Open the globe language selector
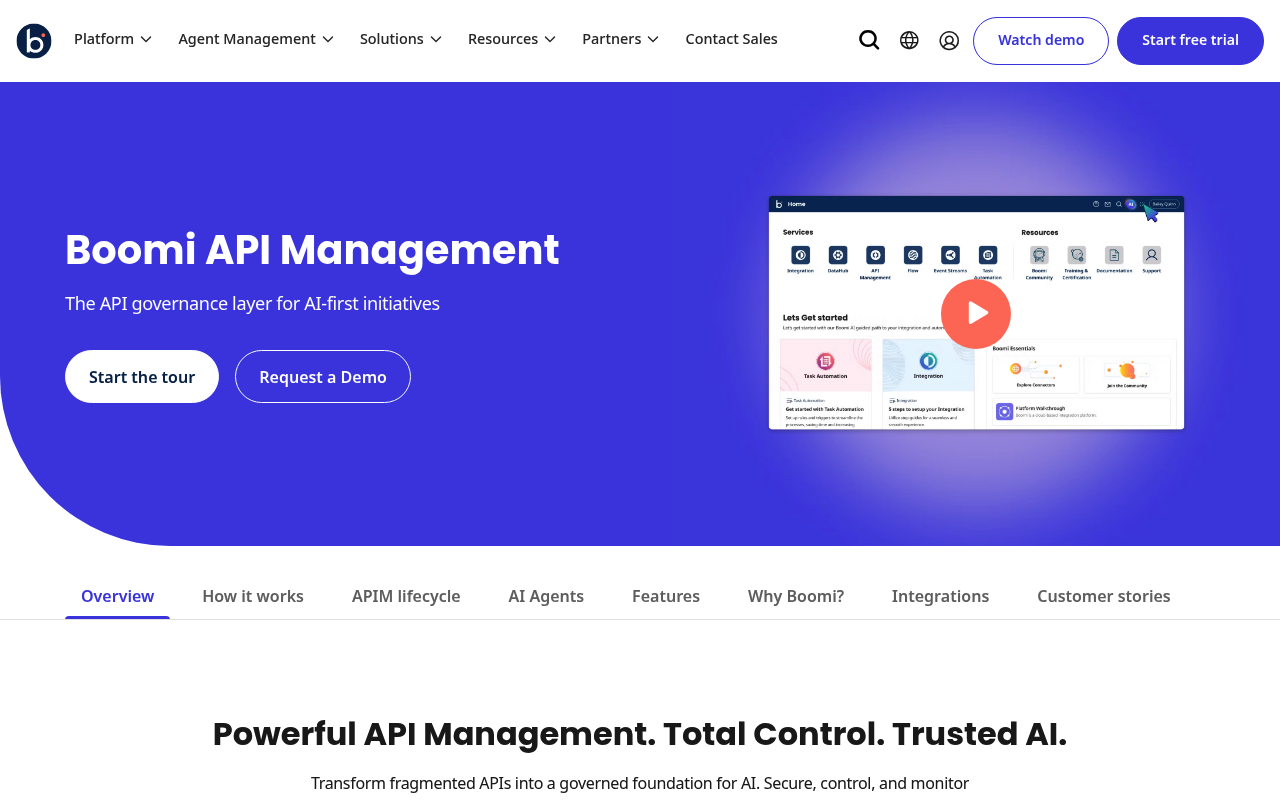 [x=909, y=40]
